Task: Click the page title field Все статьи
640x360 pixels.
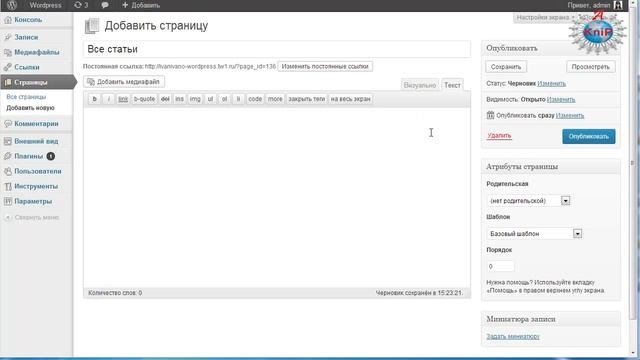Action: pyautogui.click(x=277, y=49)
